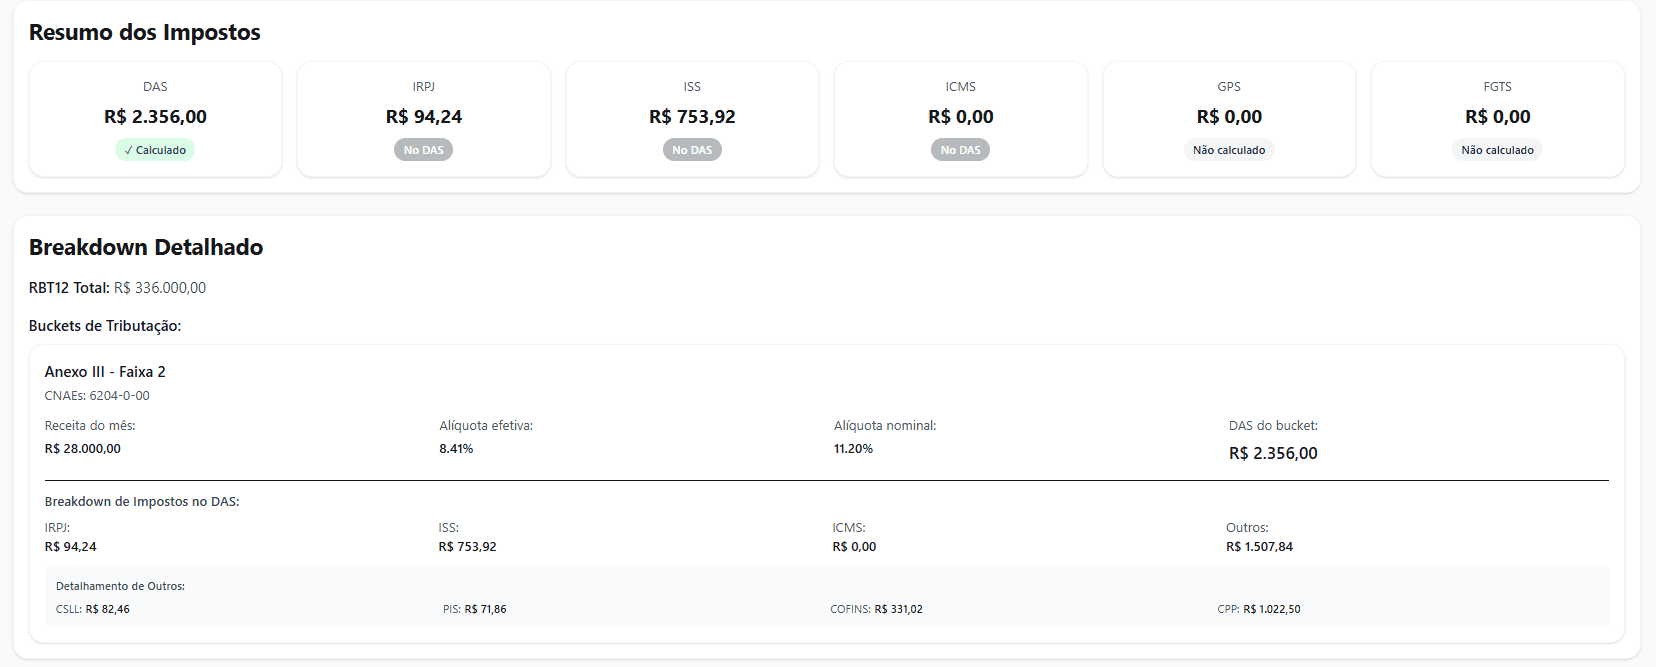Click the Alíquota efetiva value 8.41%
Screen dimensions: 1656x667
[456, 449]
